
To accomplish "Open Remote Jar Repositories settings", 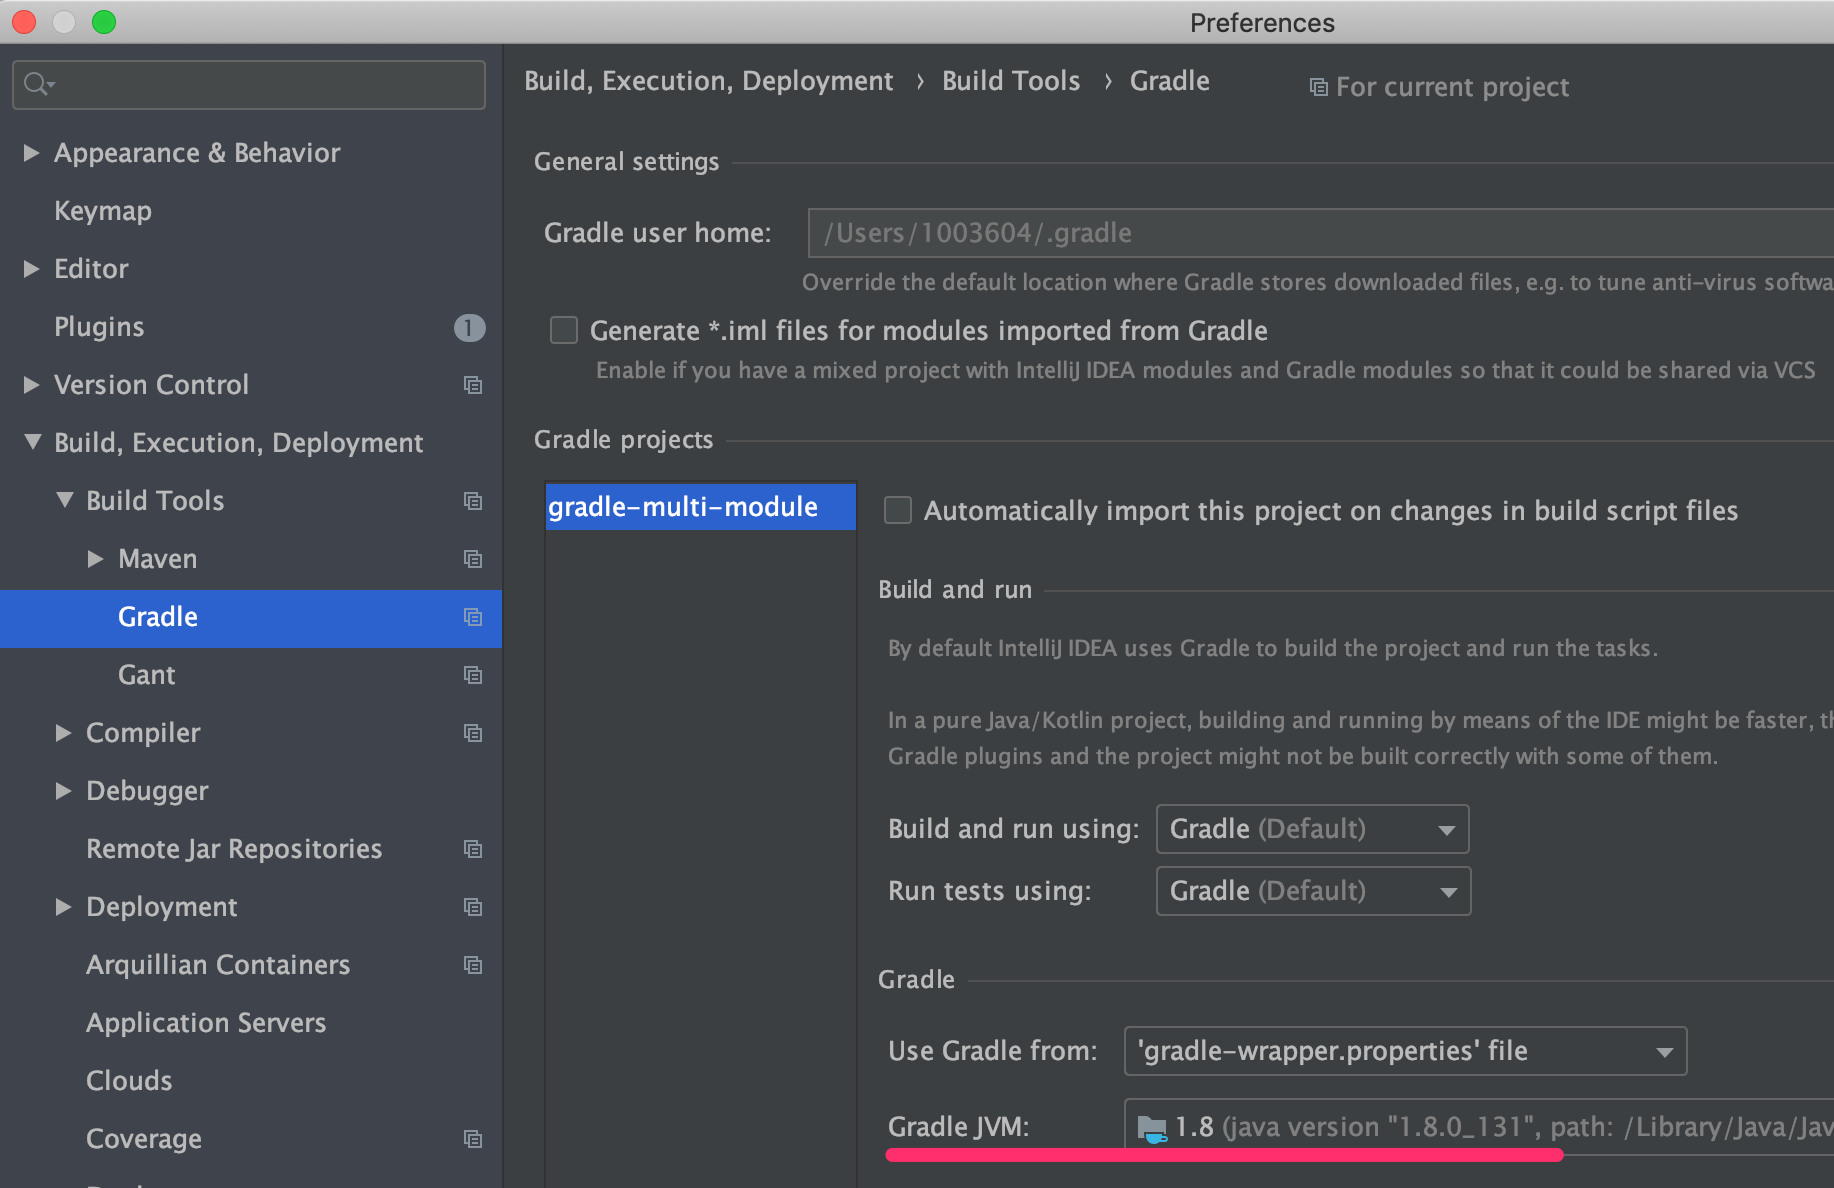I will point(234,849).
